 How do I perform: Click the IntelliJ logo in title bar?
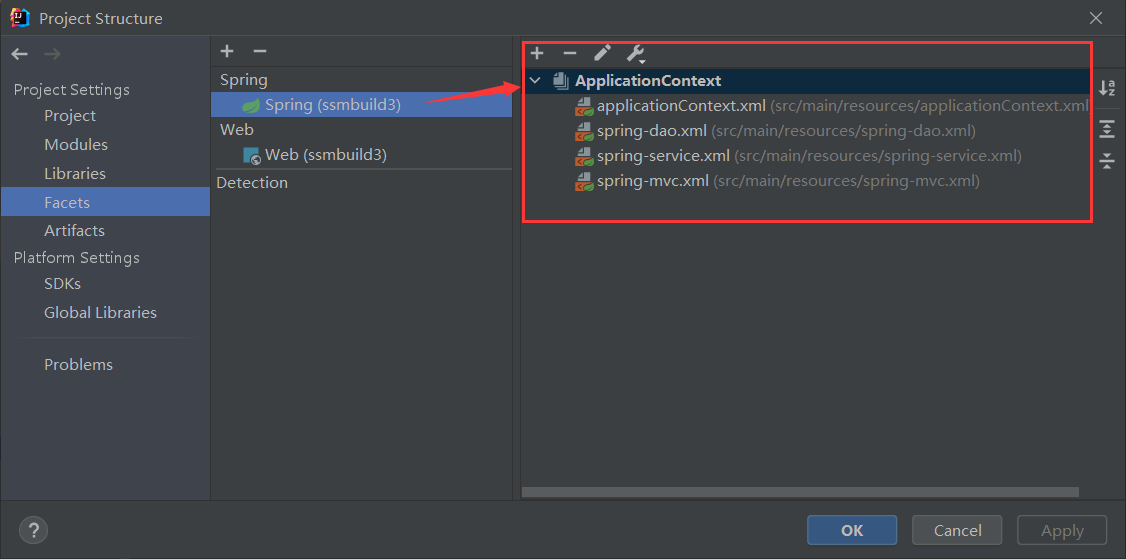pyautogui.click(x=20, y=17)
